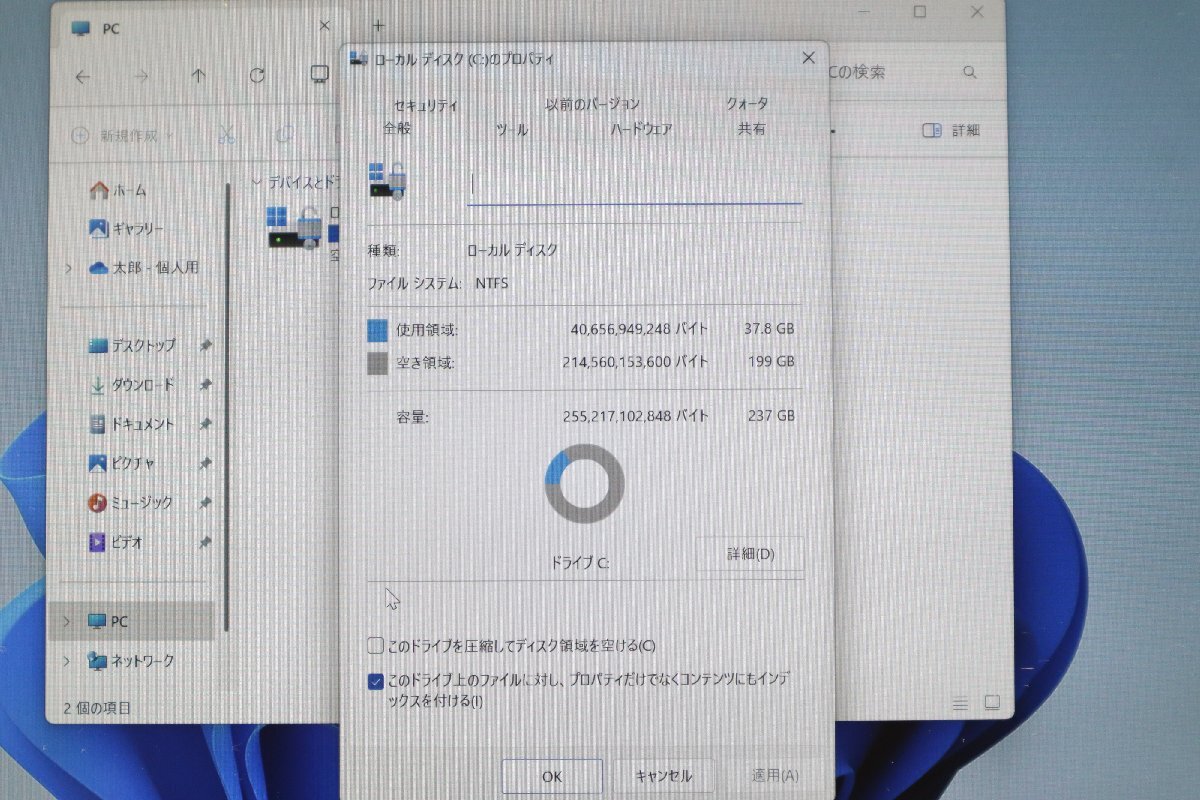Image resolution: width=1200 pixels, height=800 pixels.
Task: Navigate up a folder with the up-arrow icon
Action: (x=198, y=74)
